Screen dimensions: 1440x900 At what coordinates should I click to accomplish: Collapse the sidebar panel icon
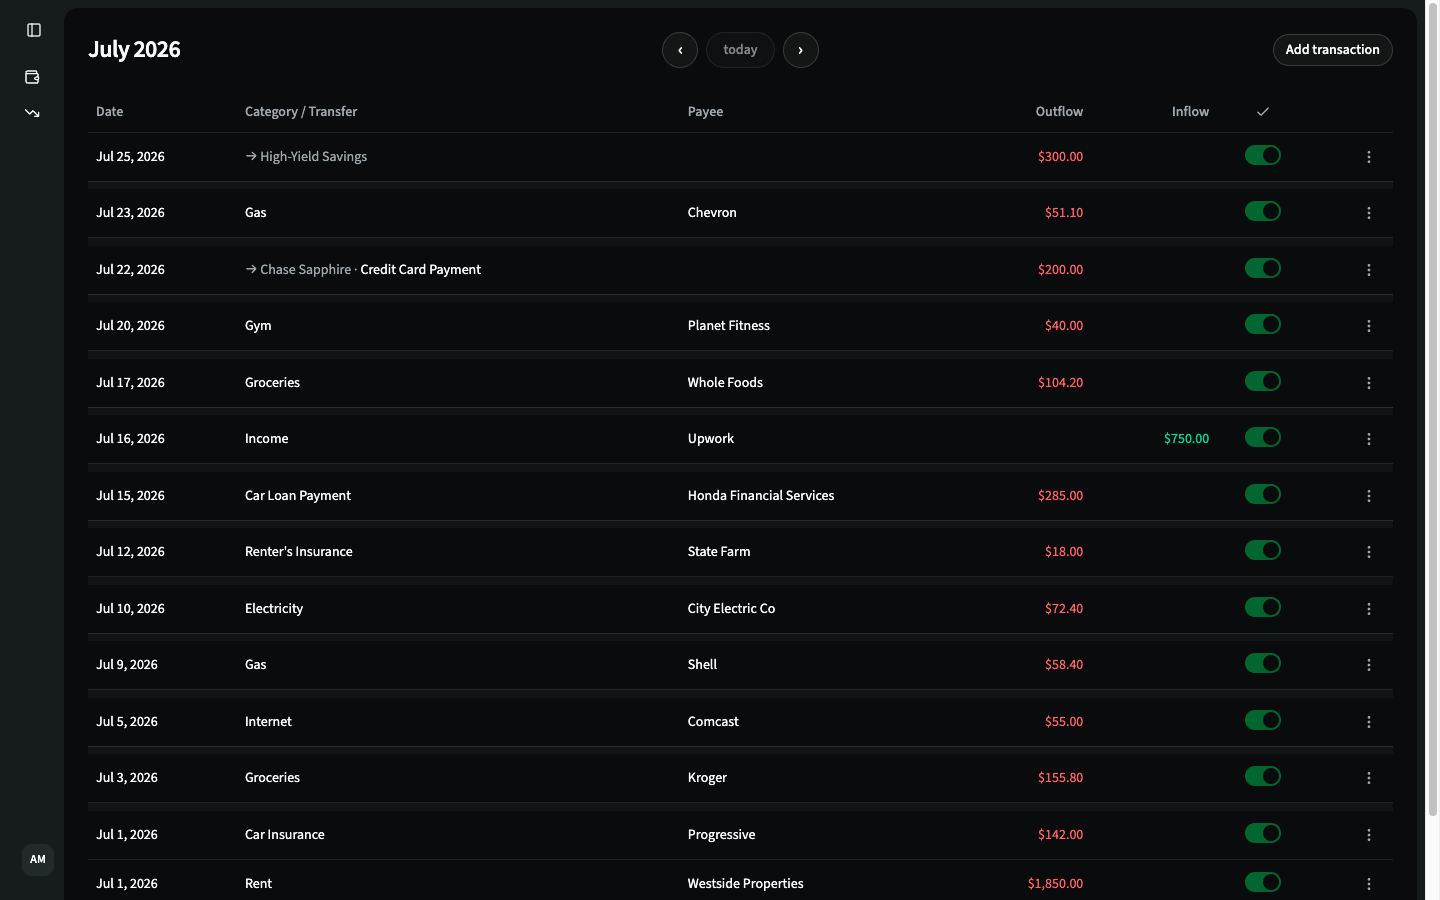coord(34,30)
